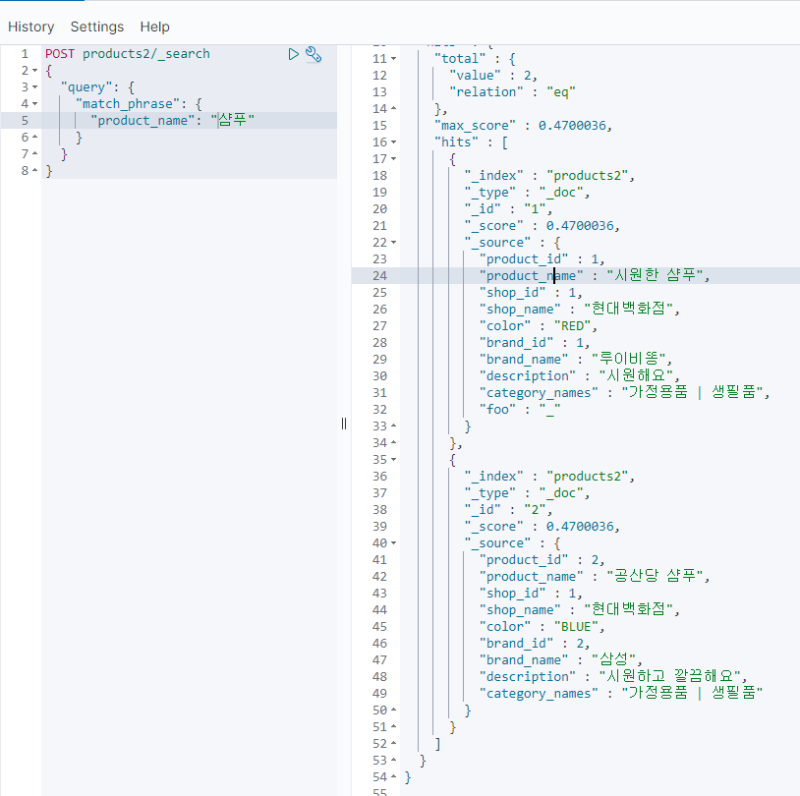The image size is (800, 796).
Task: Collapse the hits array on line 16
Action: (393, 142)
